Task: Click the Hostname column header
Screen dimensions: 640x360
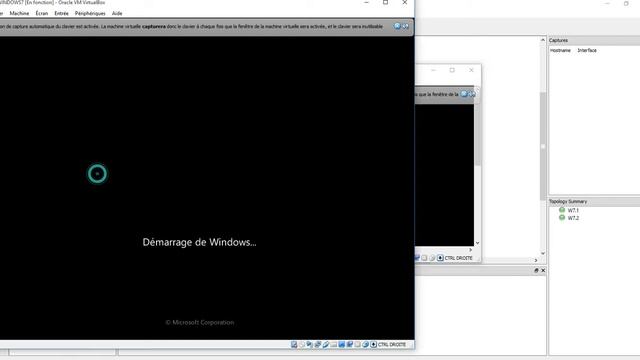Action: point(560,50)
